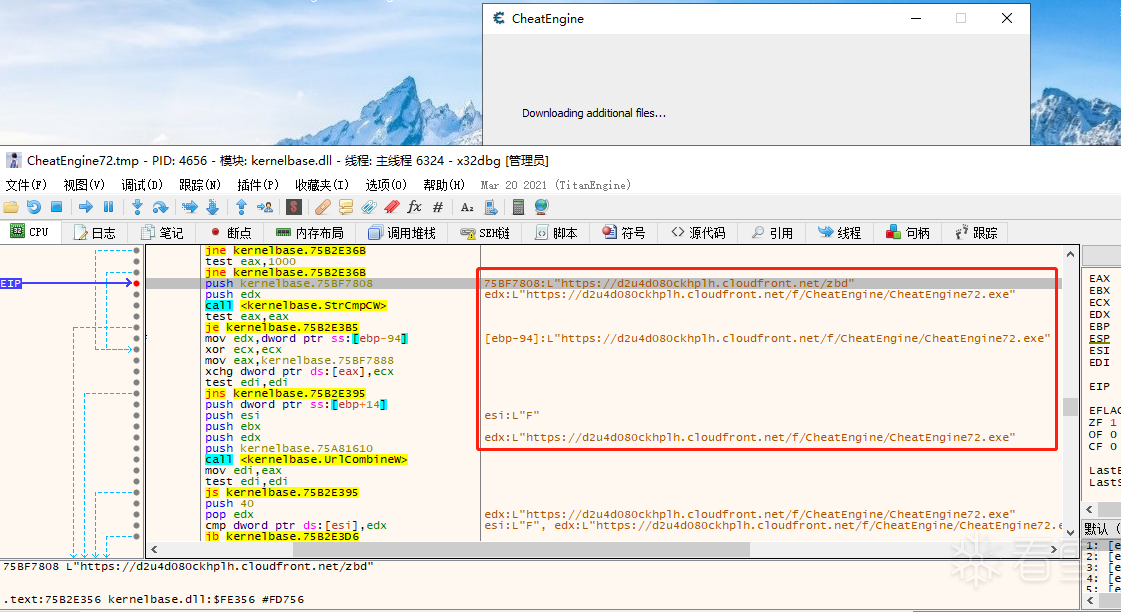Click disassembly horizontal scrollbar right arrow
This screenshot has height=612, width=1121.
click(x=1053, y=549)
